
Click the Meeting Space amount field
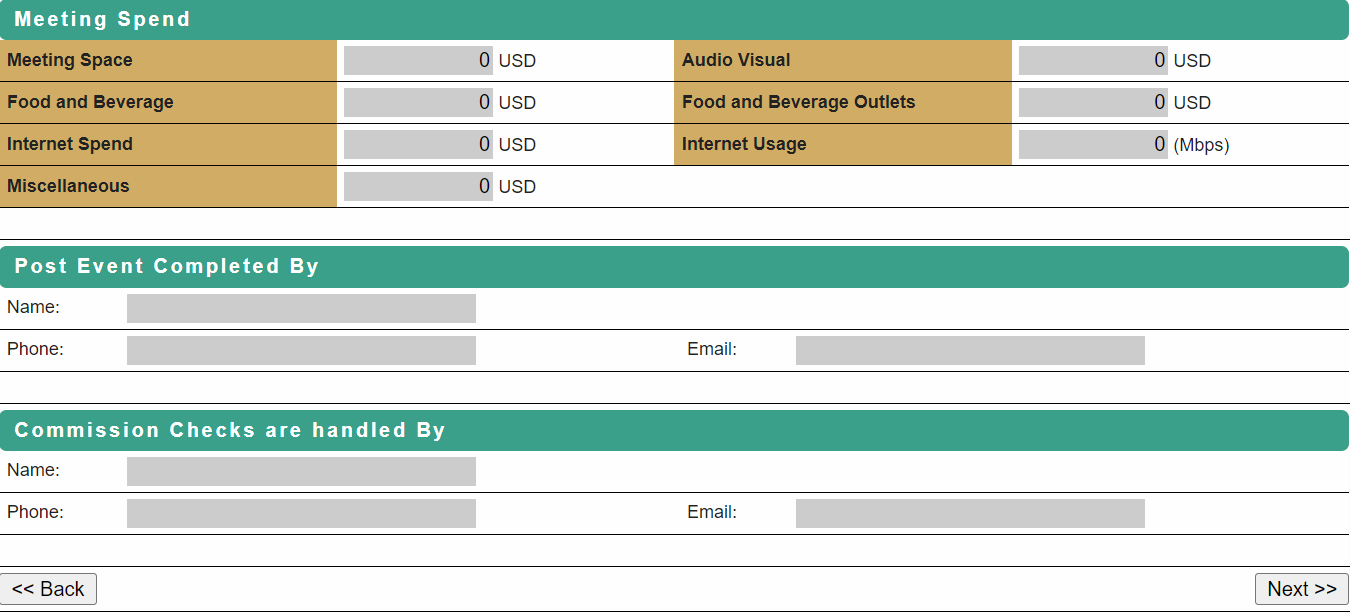click(418, 60)
